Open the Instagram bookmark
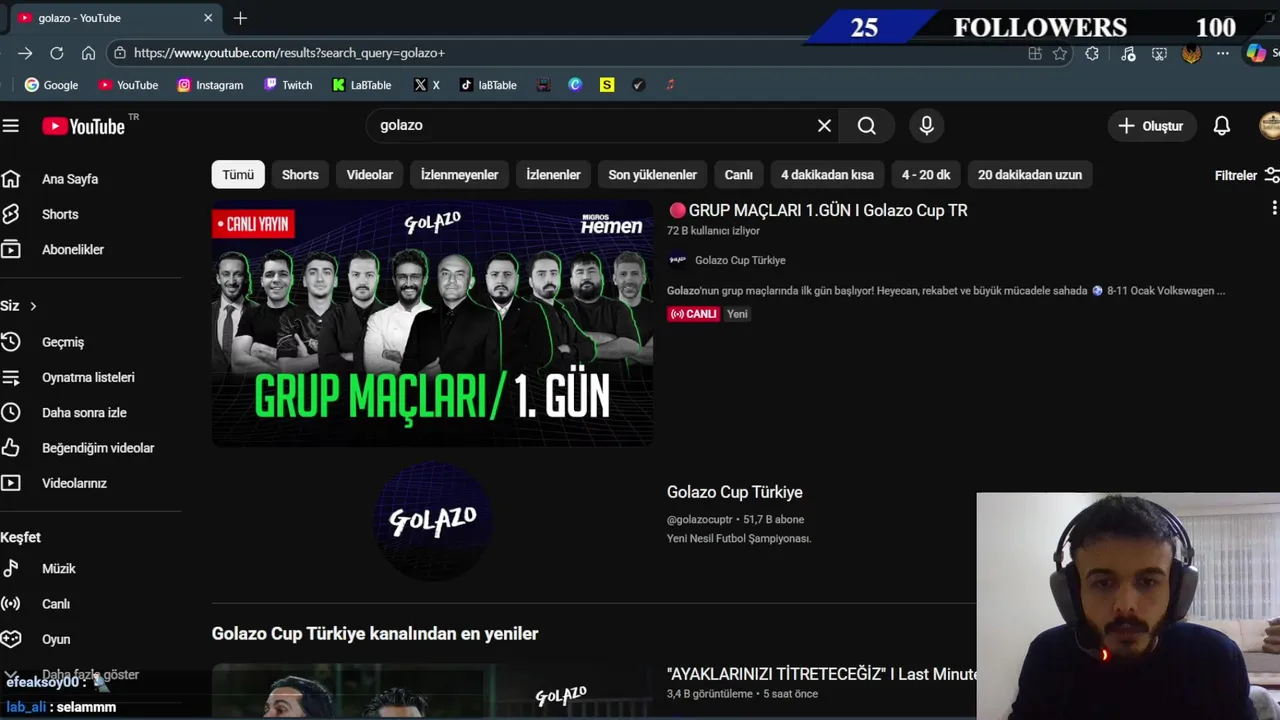This screenshot has width=1280, height=720. pos(210,85)
